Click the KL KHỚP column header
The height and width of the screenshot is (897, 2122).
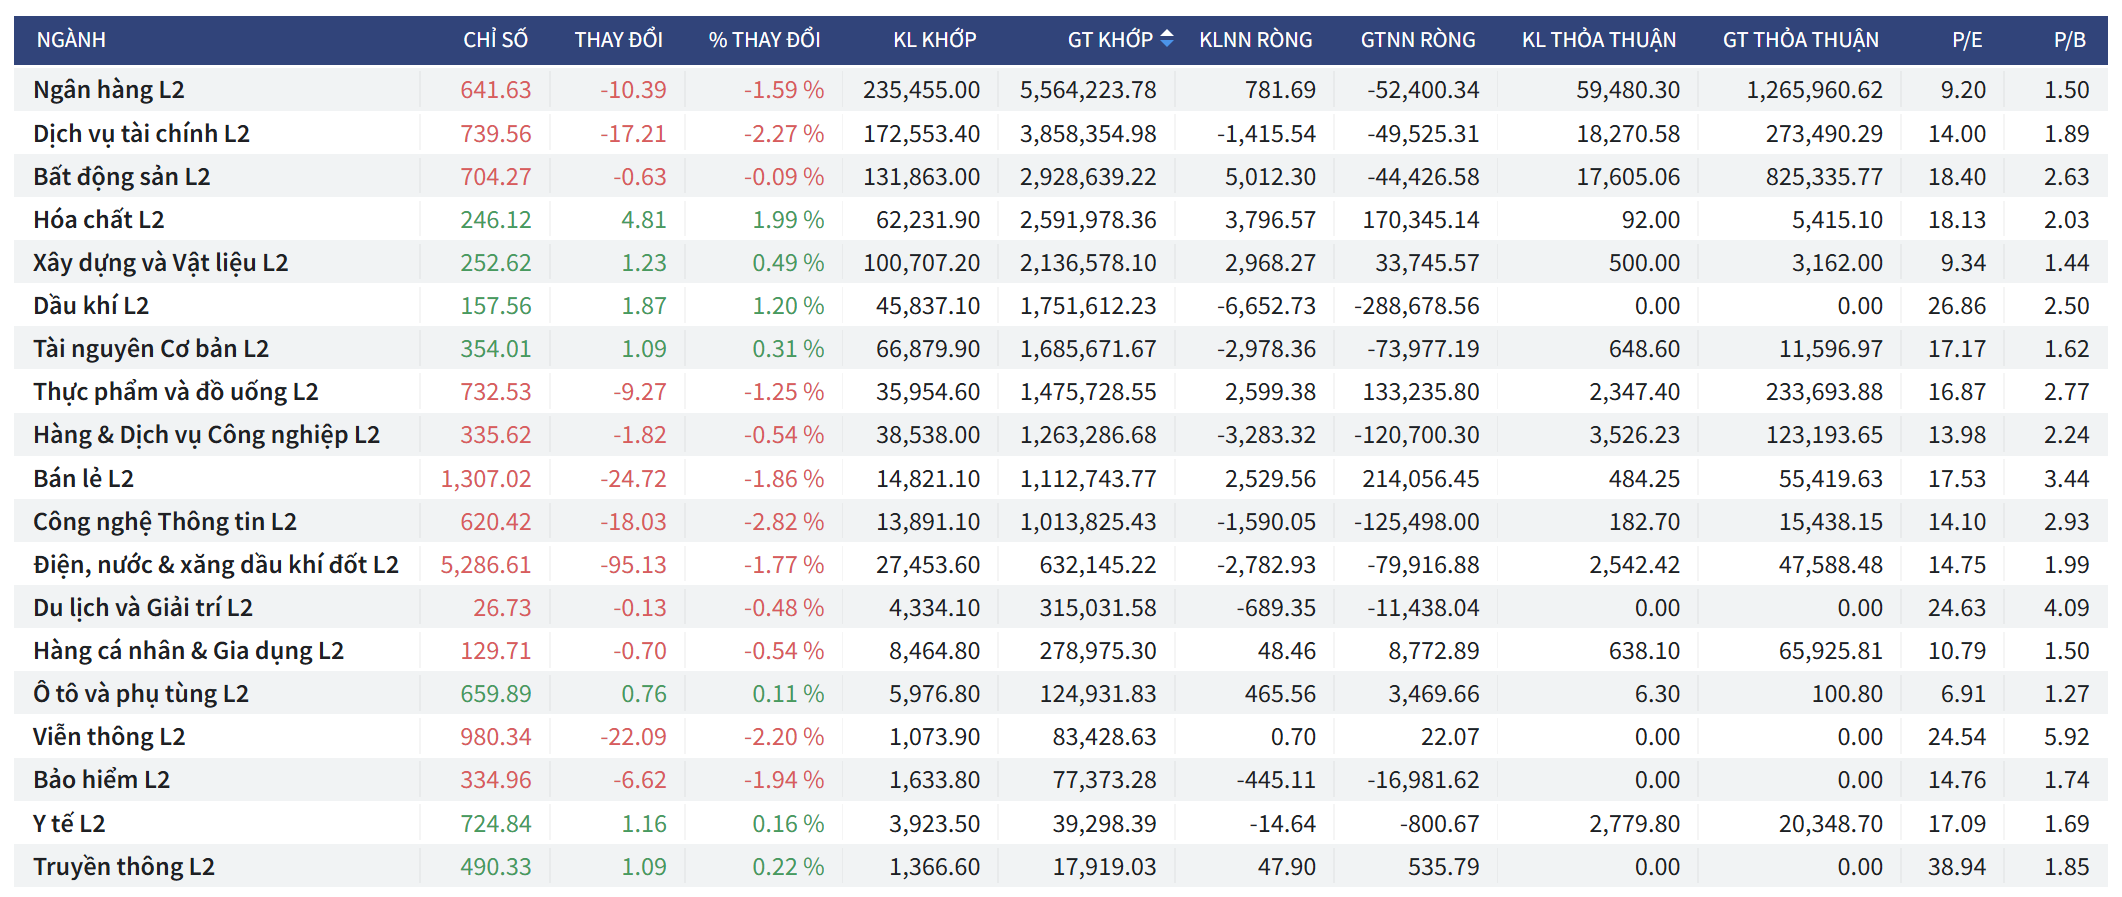pos(934,40)
